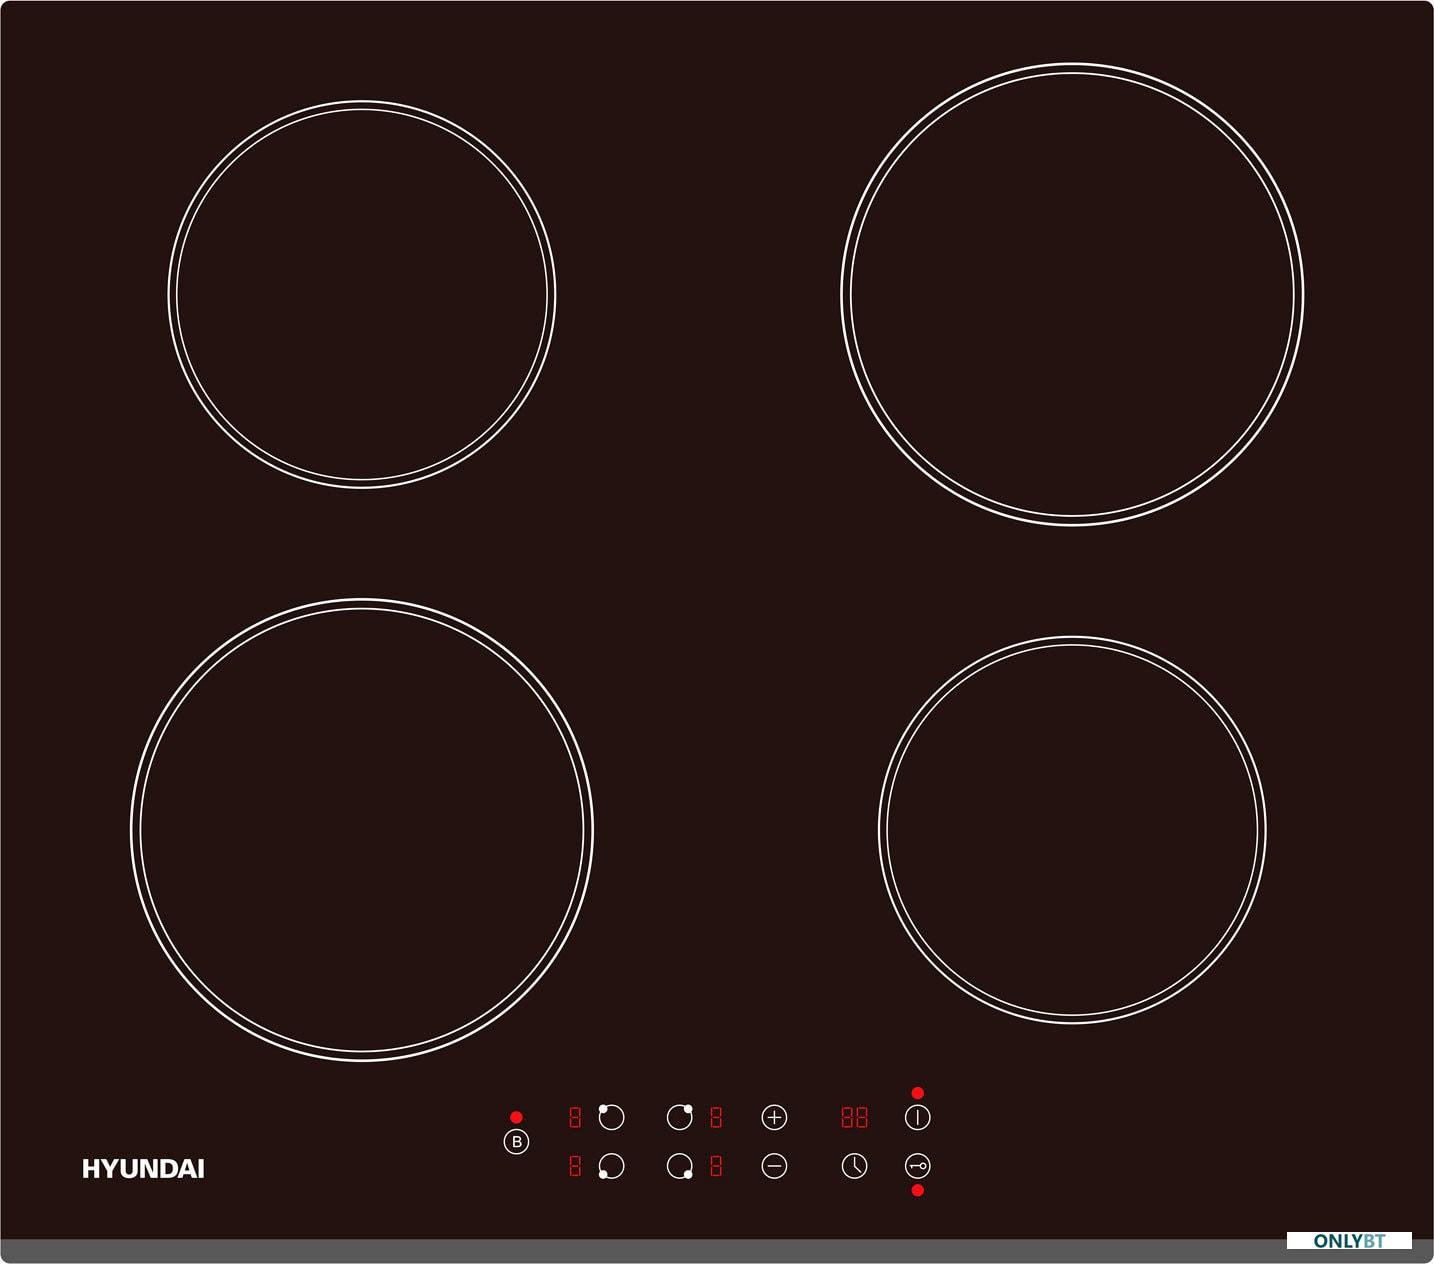The width and height of the screenshot is (1434, 1264).
Task: Select the front-right burner zone icon
Action: 680,1166
